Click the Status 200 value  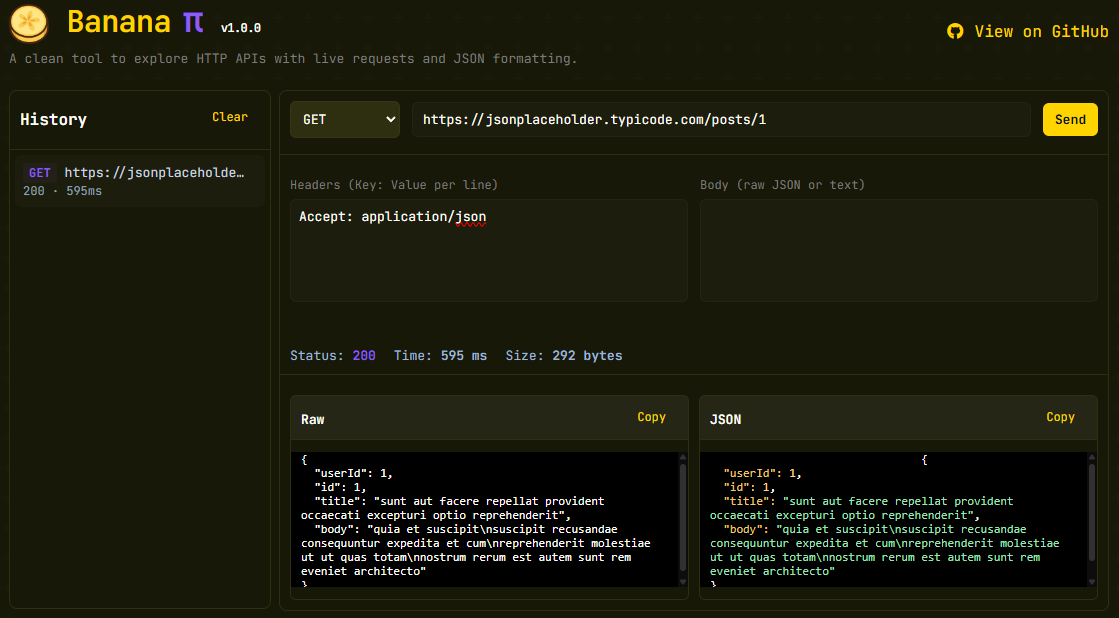(364, 355)
